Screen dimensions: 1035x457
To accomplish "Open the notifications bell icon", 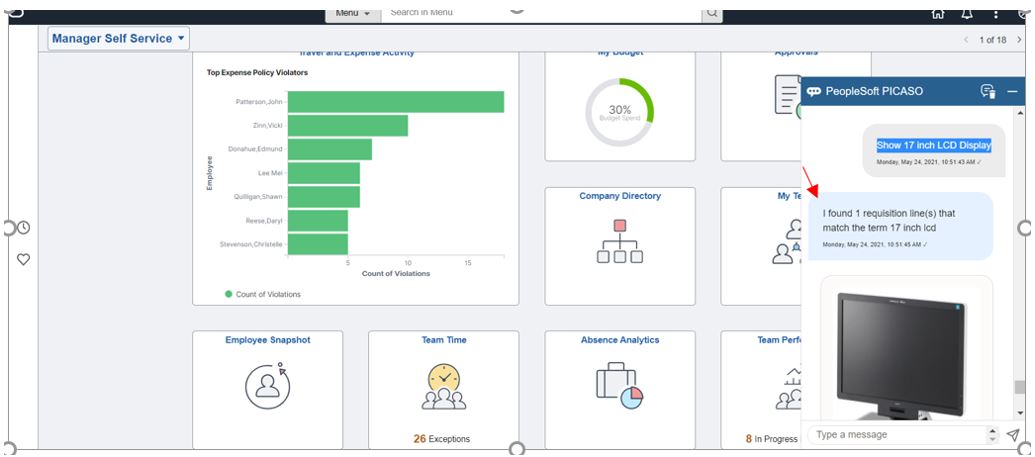I will (x=966, y=14).
